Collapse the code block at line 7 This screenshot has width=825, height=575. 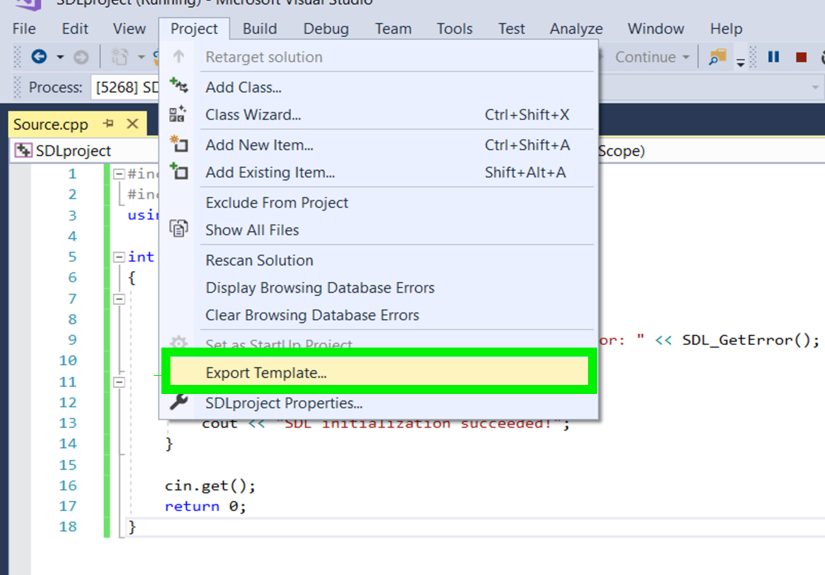[x=119, y=299]
